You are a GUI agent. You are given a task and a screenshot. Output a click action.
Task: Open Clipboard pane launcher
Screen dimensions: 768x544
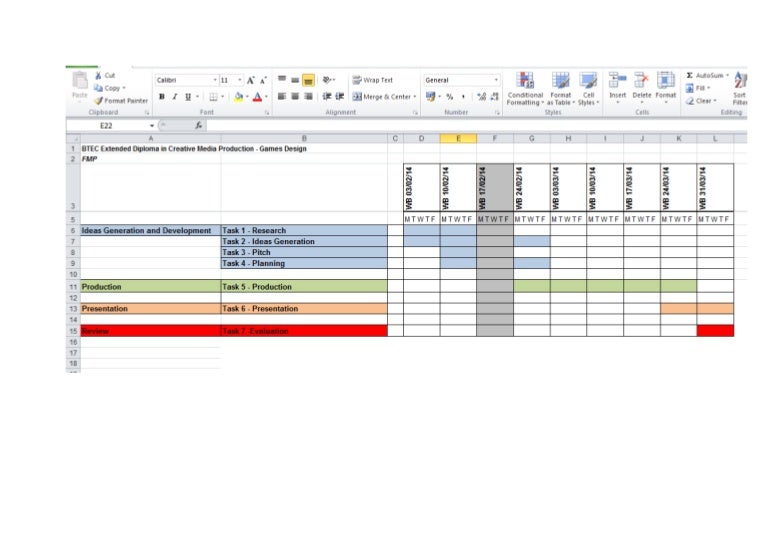(x=146, y=113)
